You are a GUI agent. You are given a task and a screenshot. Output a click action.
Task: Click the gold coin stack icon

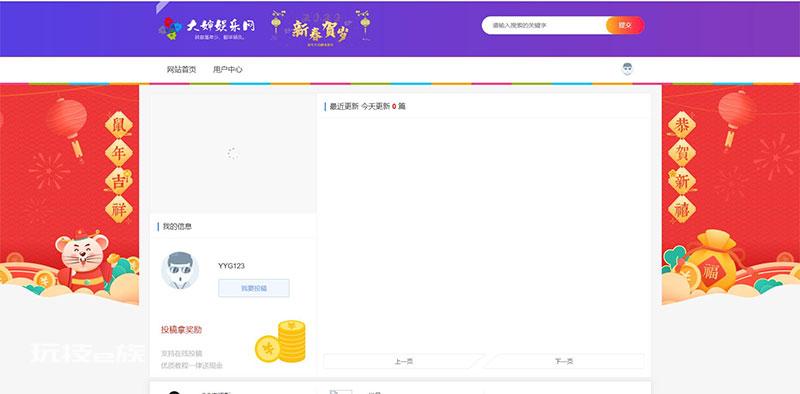(x=281, y=341)
